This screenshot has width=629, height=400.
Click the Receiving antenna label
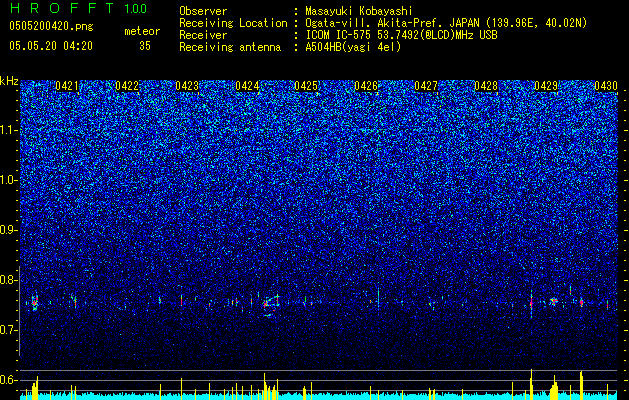coord(230,47)
